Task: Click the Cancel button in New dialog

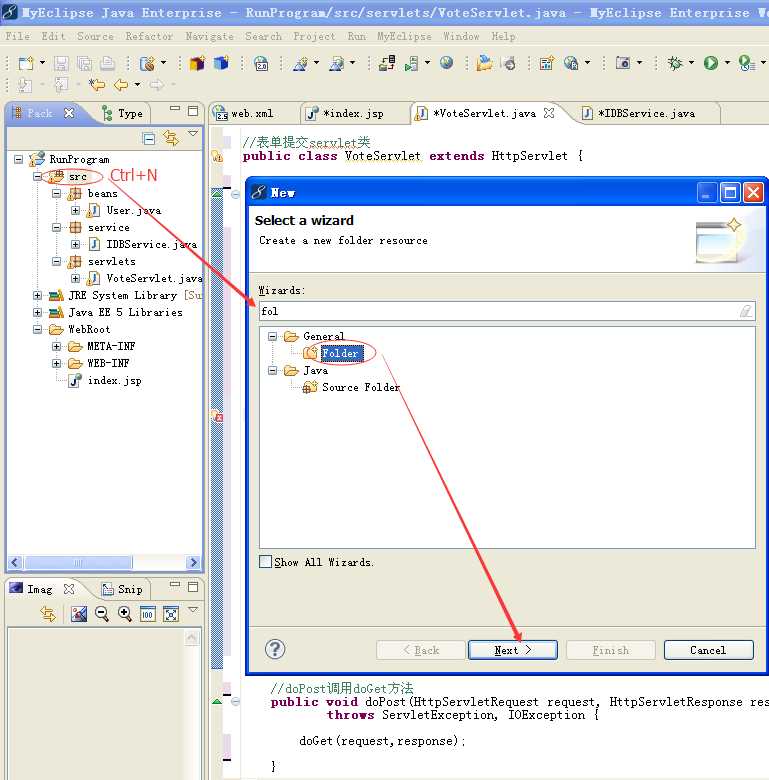Action: (708, 650)
